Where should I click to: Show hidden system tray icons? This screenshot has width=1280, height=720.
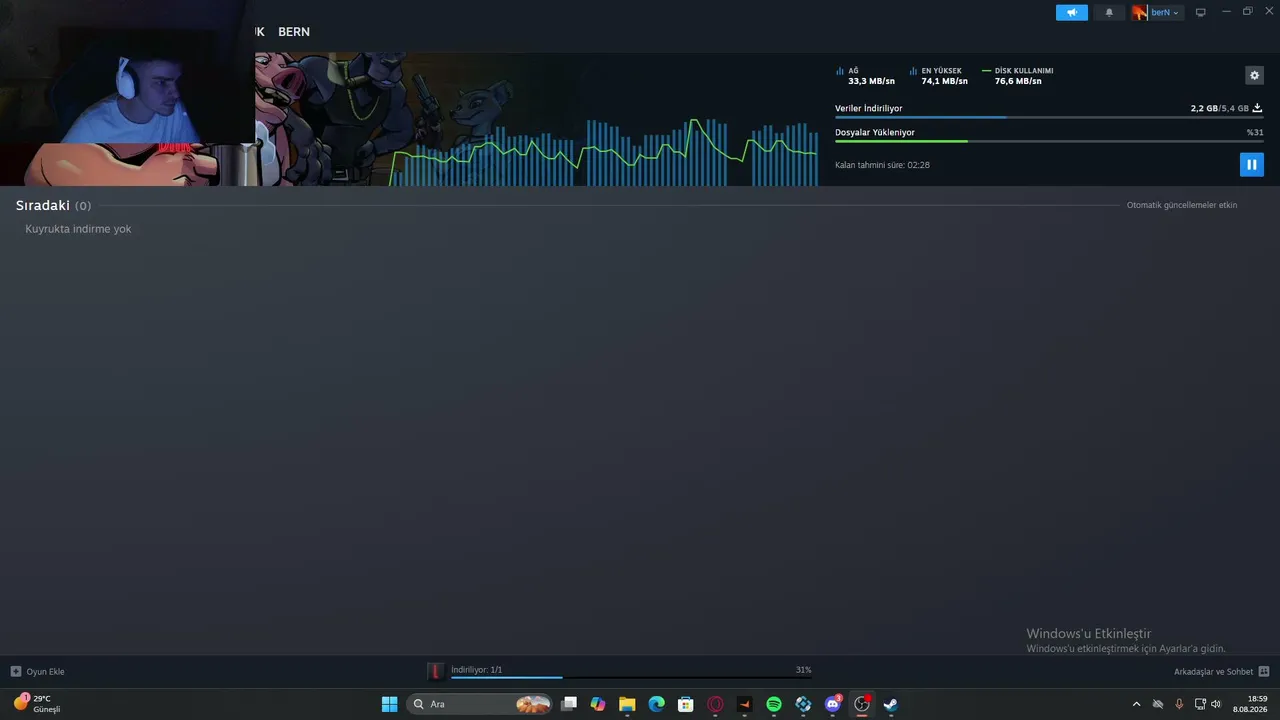click(1136, 704)
